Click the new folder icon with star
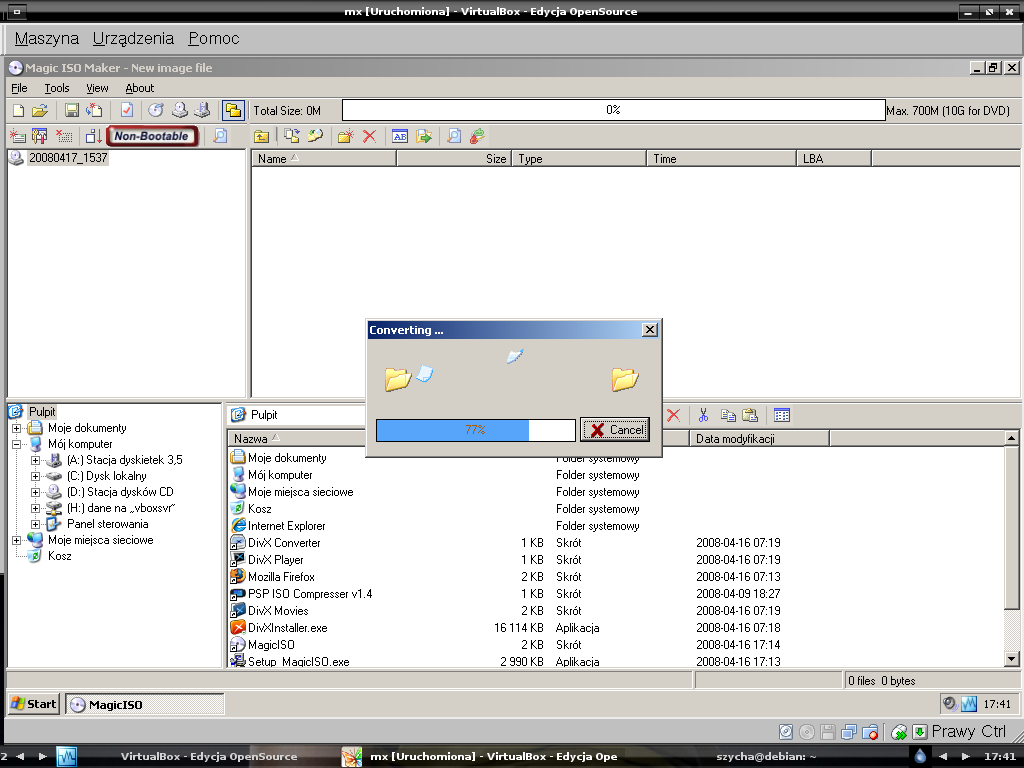 pos(345,136)
